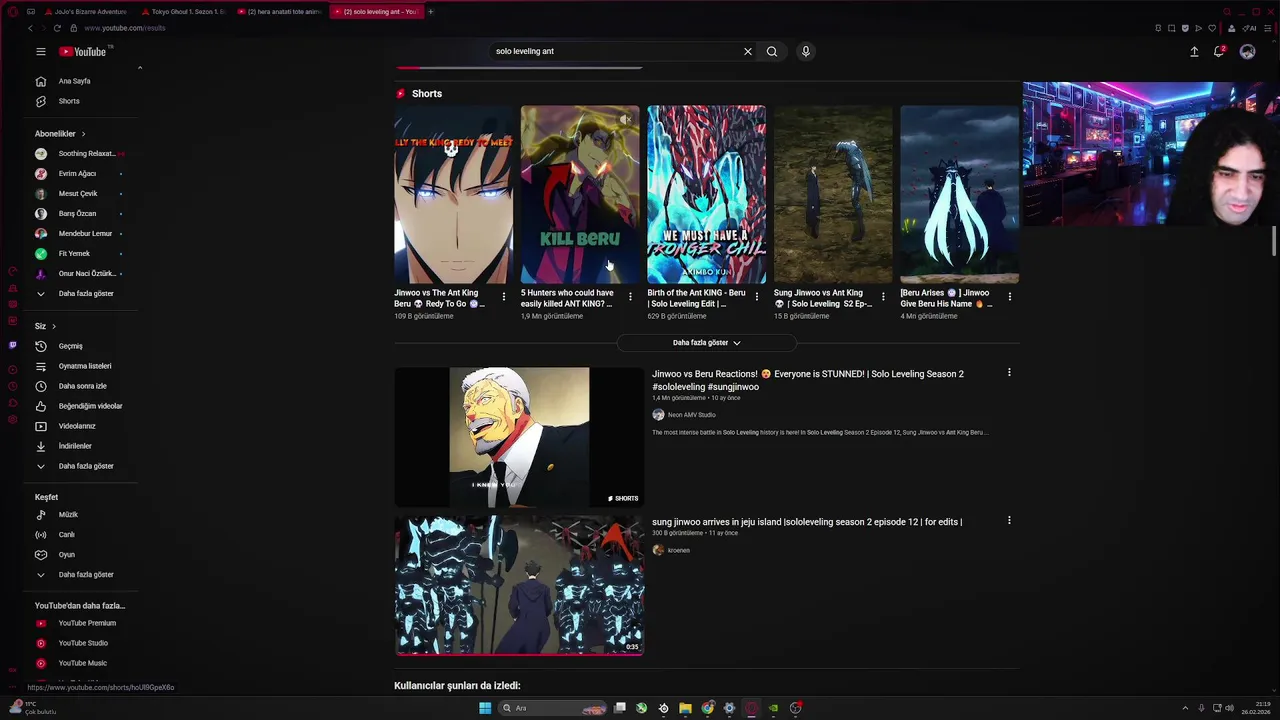The height and width of the screenshot is (720, 1280).
Task: Open the Abonelikler section chevron
Action: [83, 134]
